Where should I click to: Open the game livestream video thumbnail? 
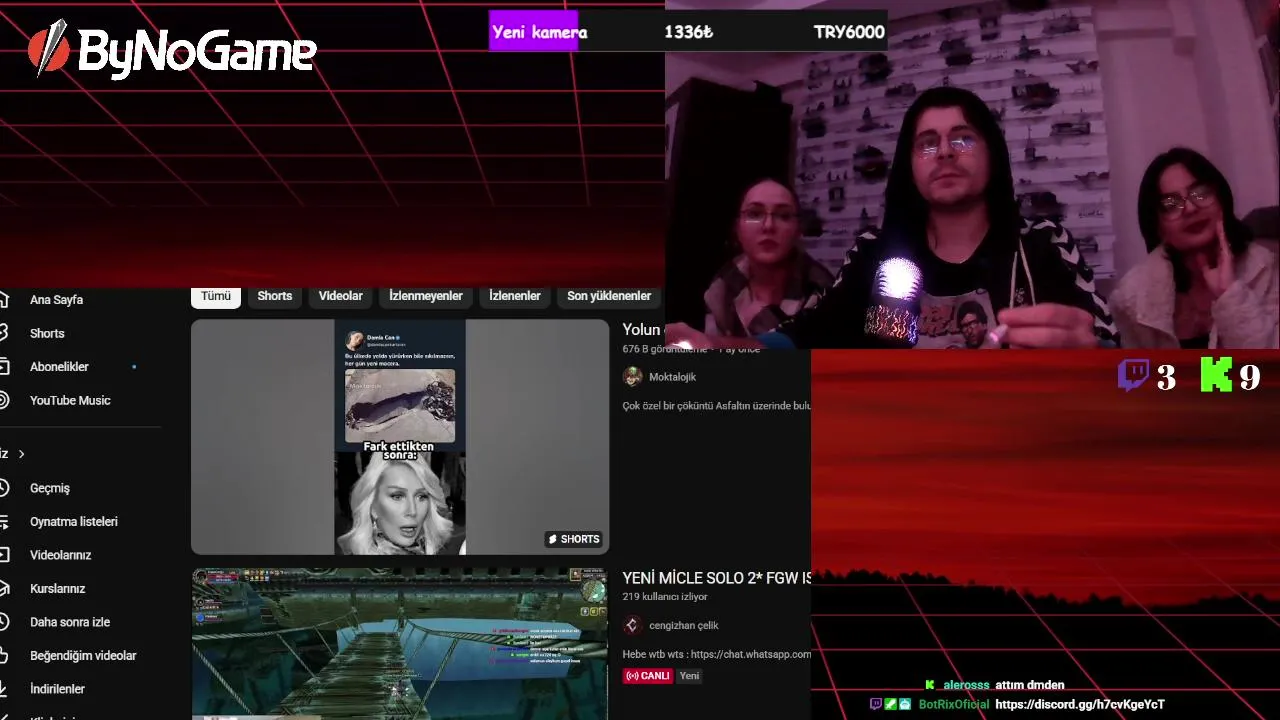tap(400, 644)
